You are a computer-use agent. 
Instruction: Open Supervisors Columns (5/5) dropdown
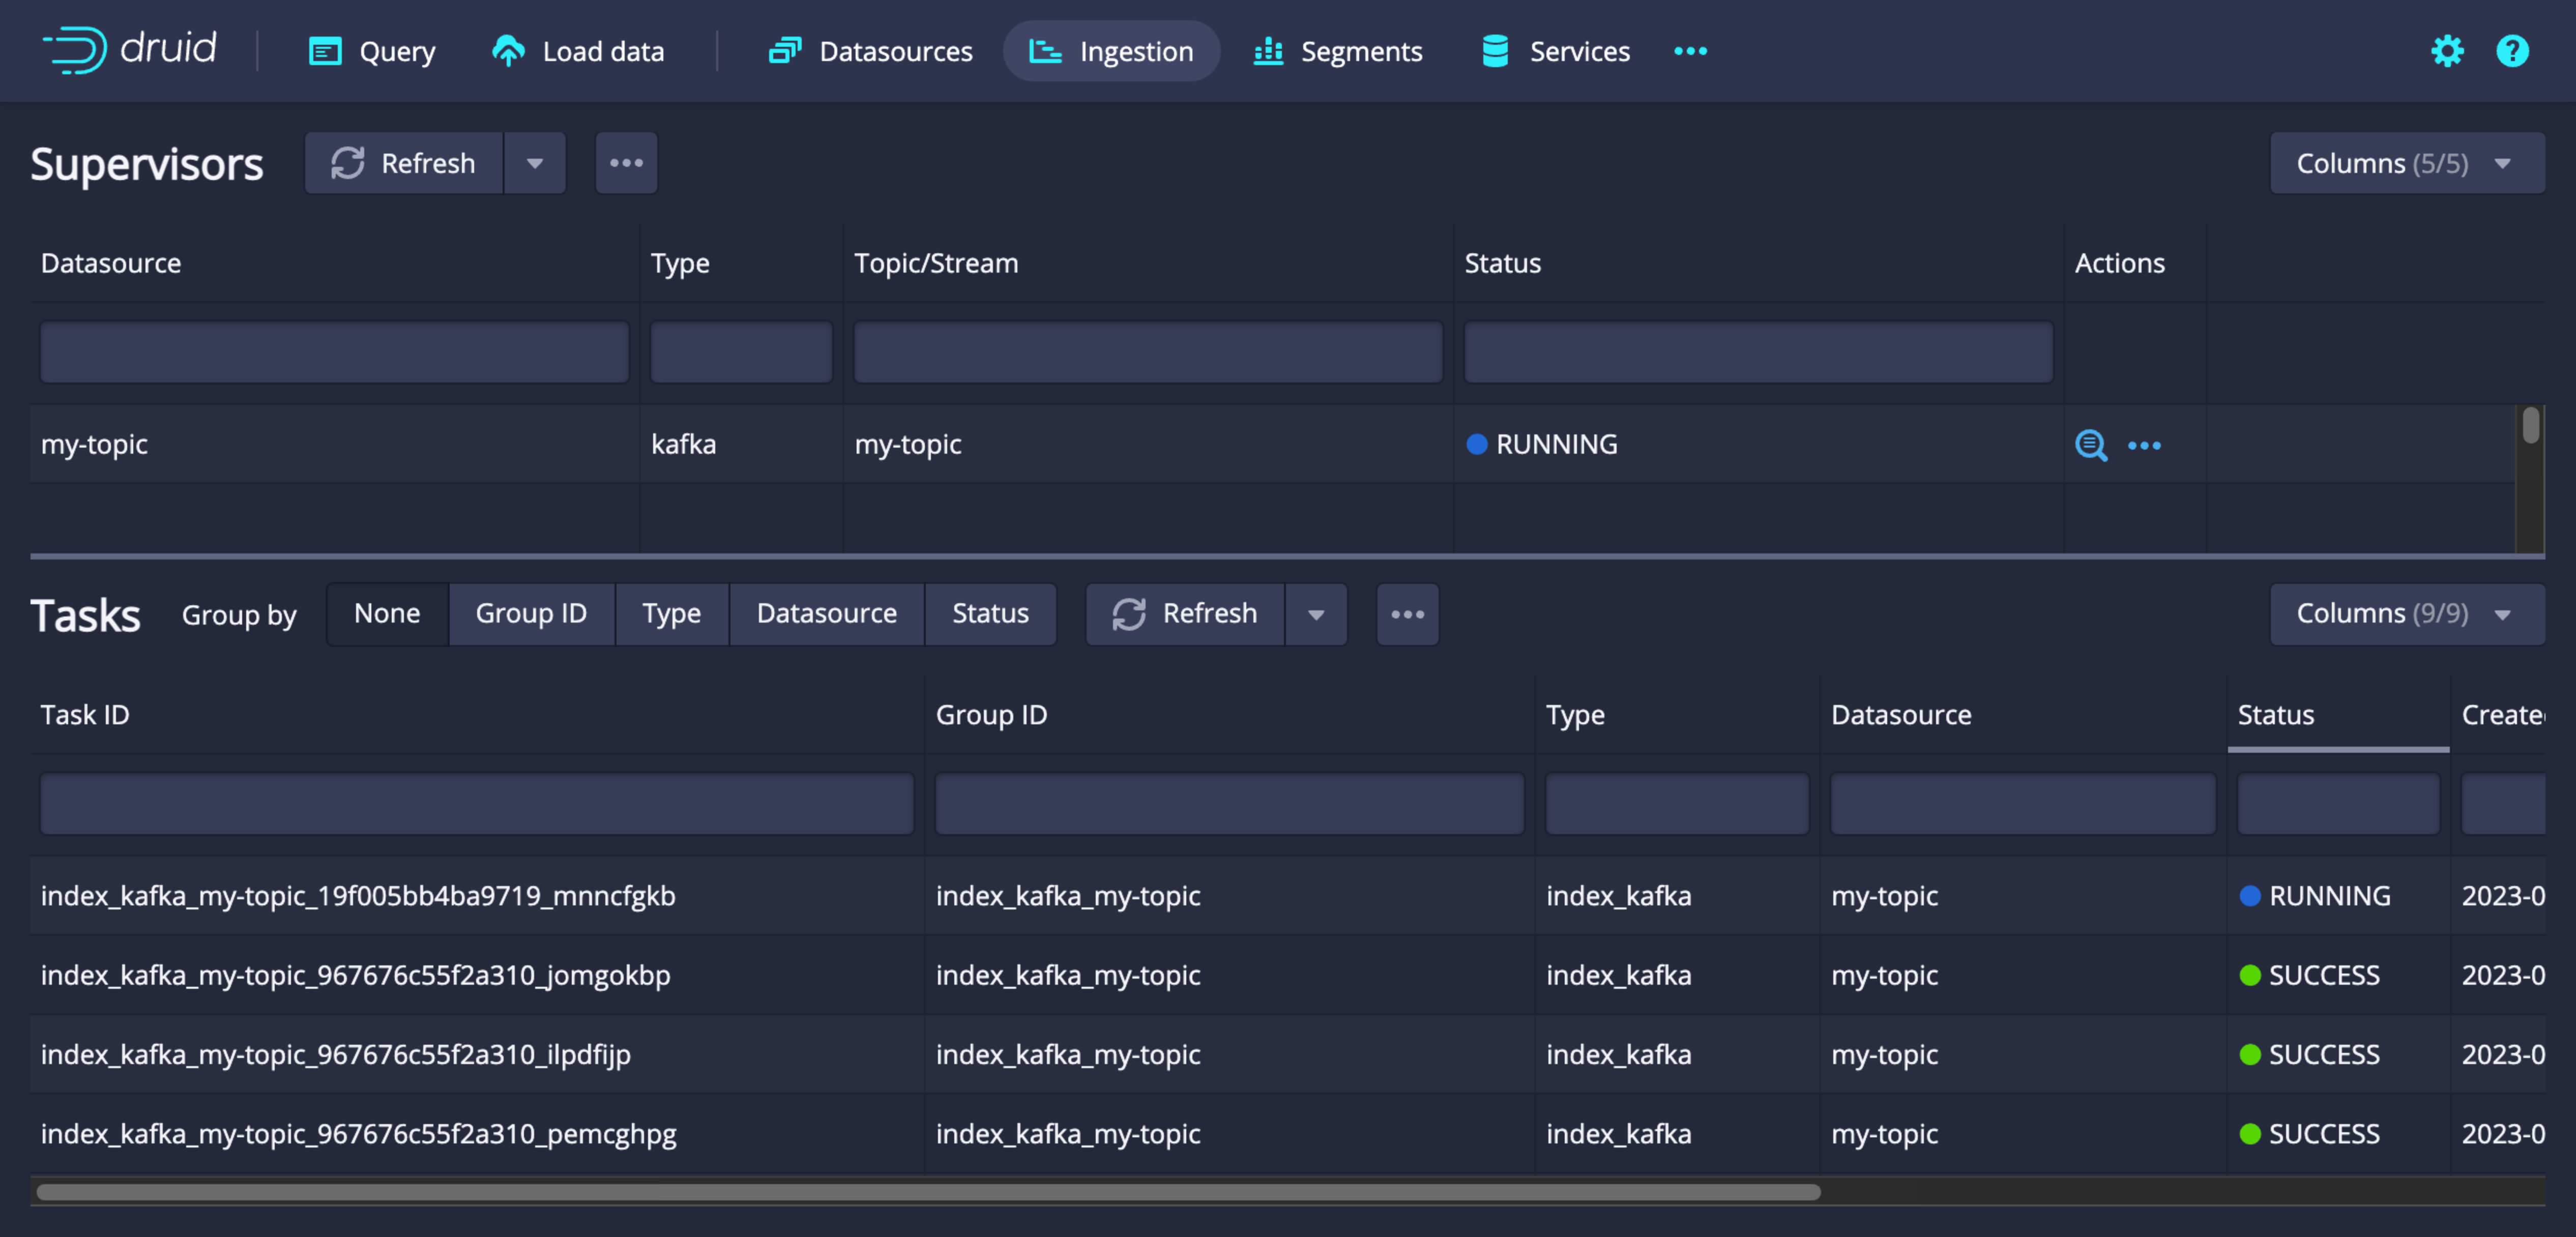pyautogui.click(x=2407, y=163)
